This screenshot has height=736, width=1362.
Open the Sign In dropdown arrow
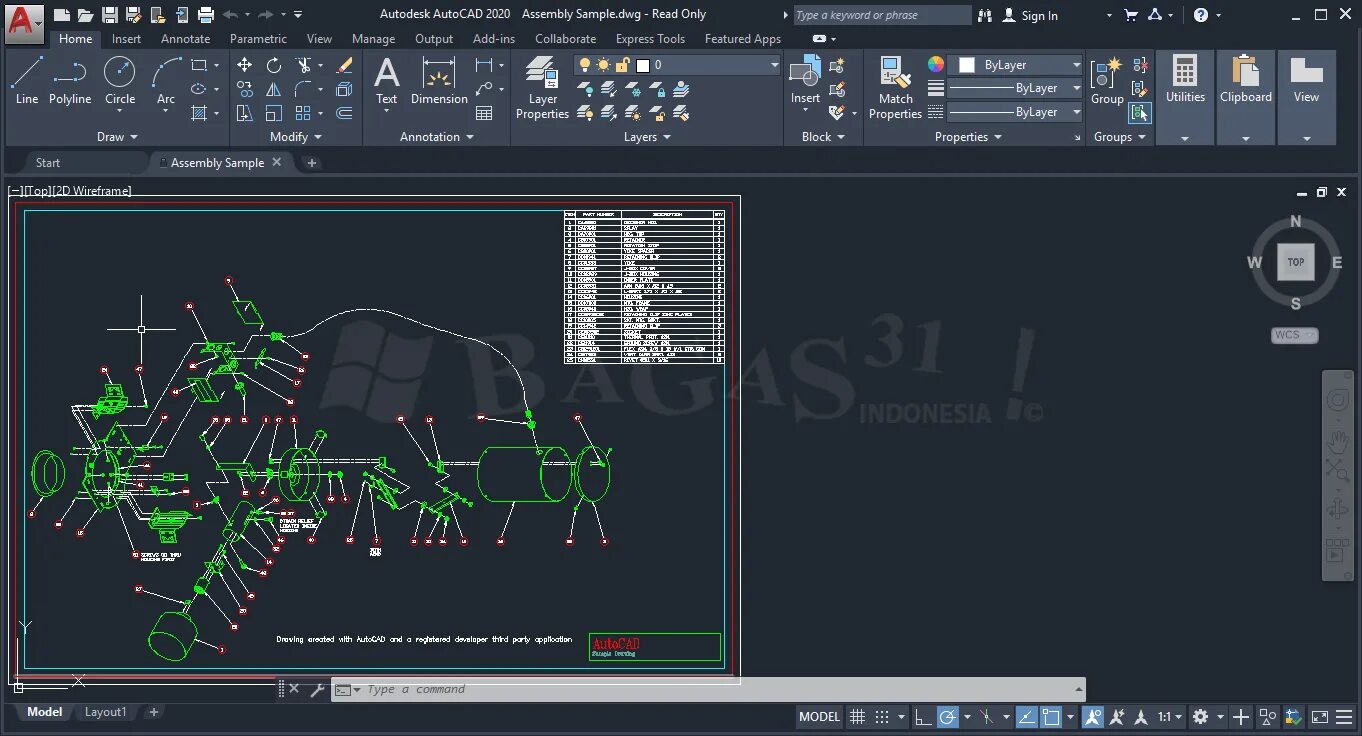point(1109,16)
